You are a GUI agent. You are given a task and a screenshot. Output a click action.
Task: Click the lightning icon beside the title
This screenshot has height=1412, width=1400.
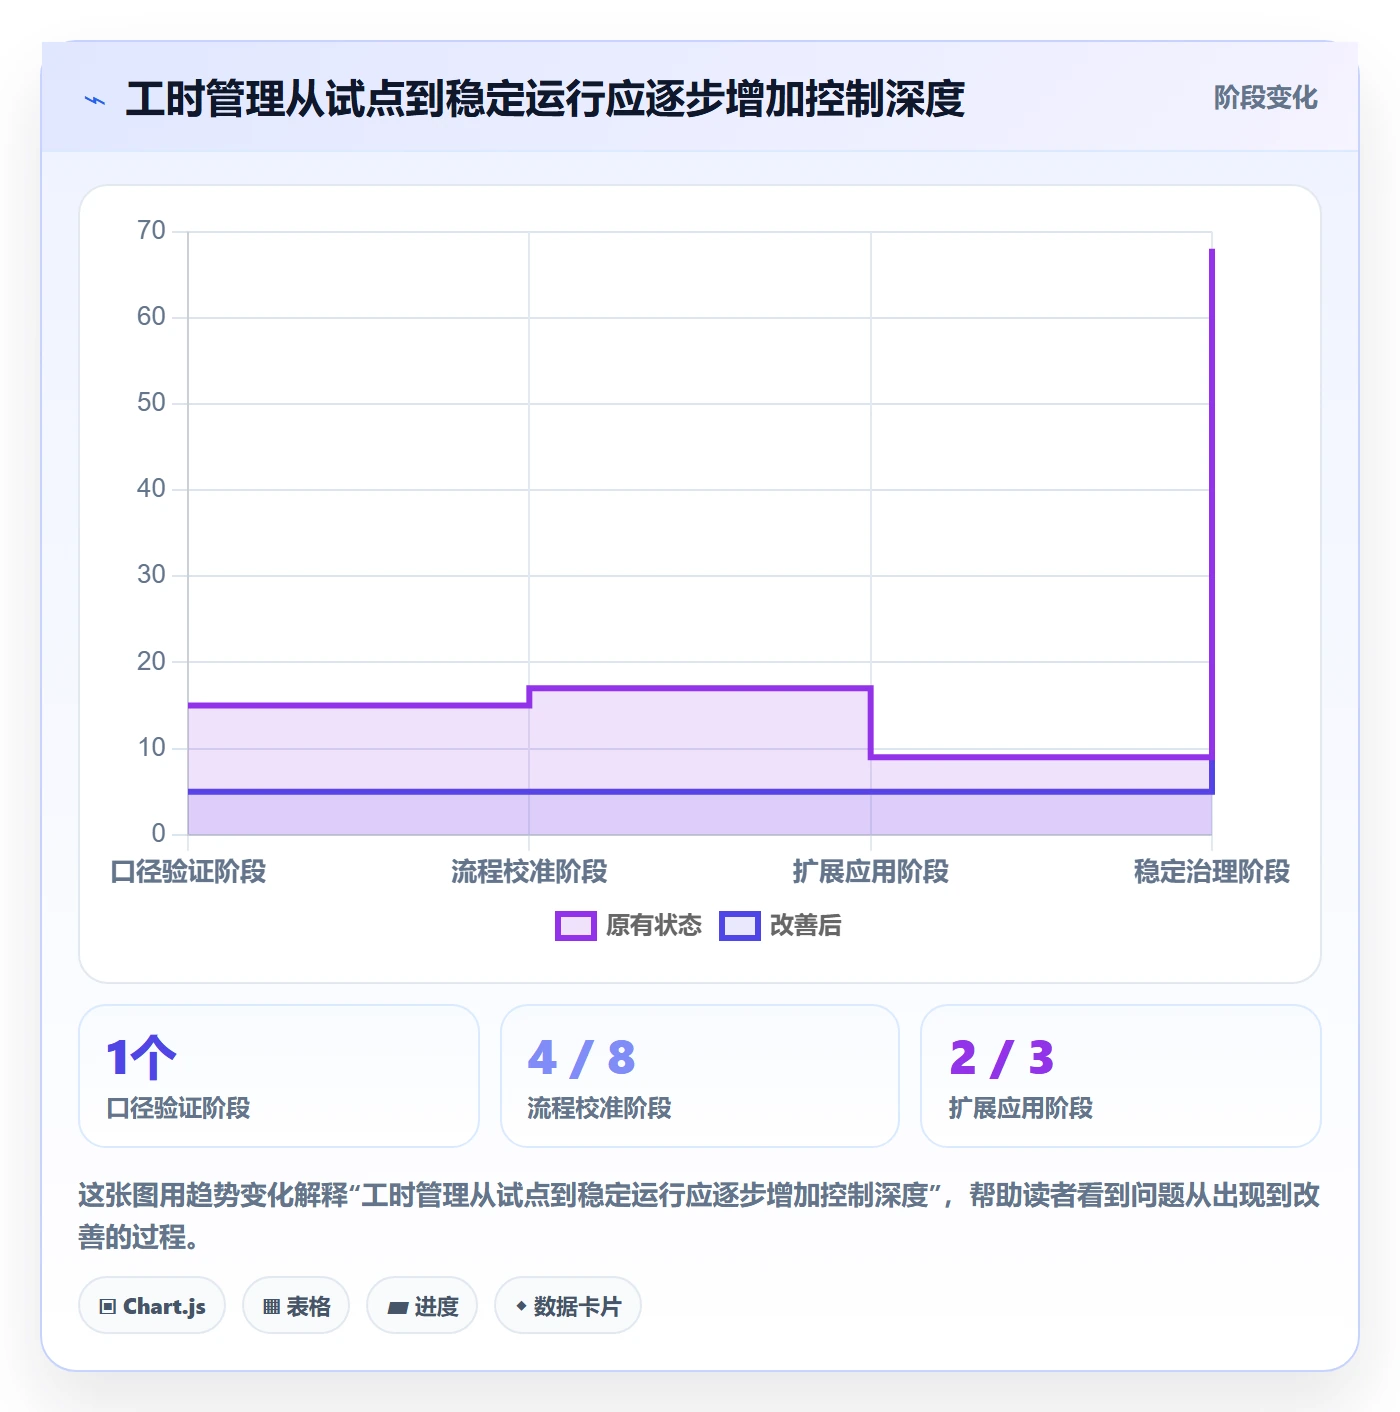pyautogui.click(x=95, y=100)
